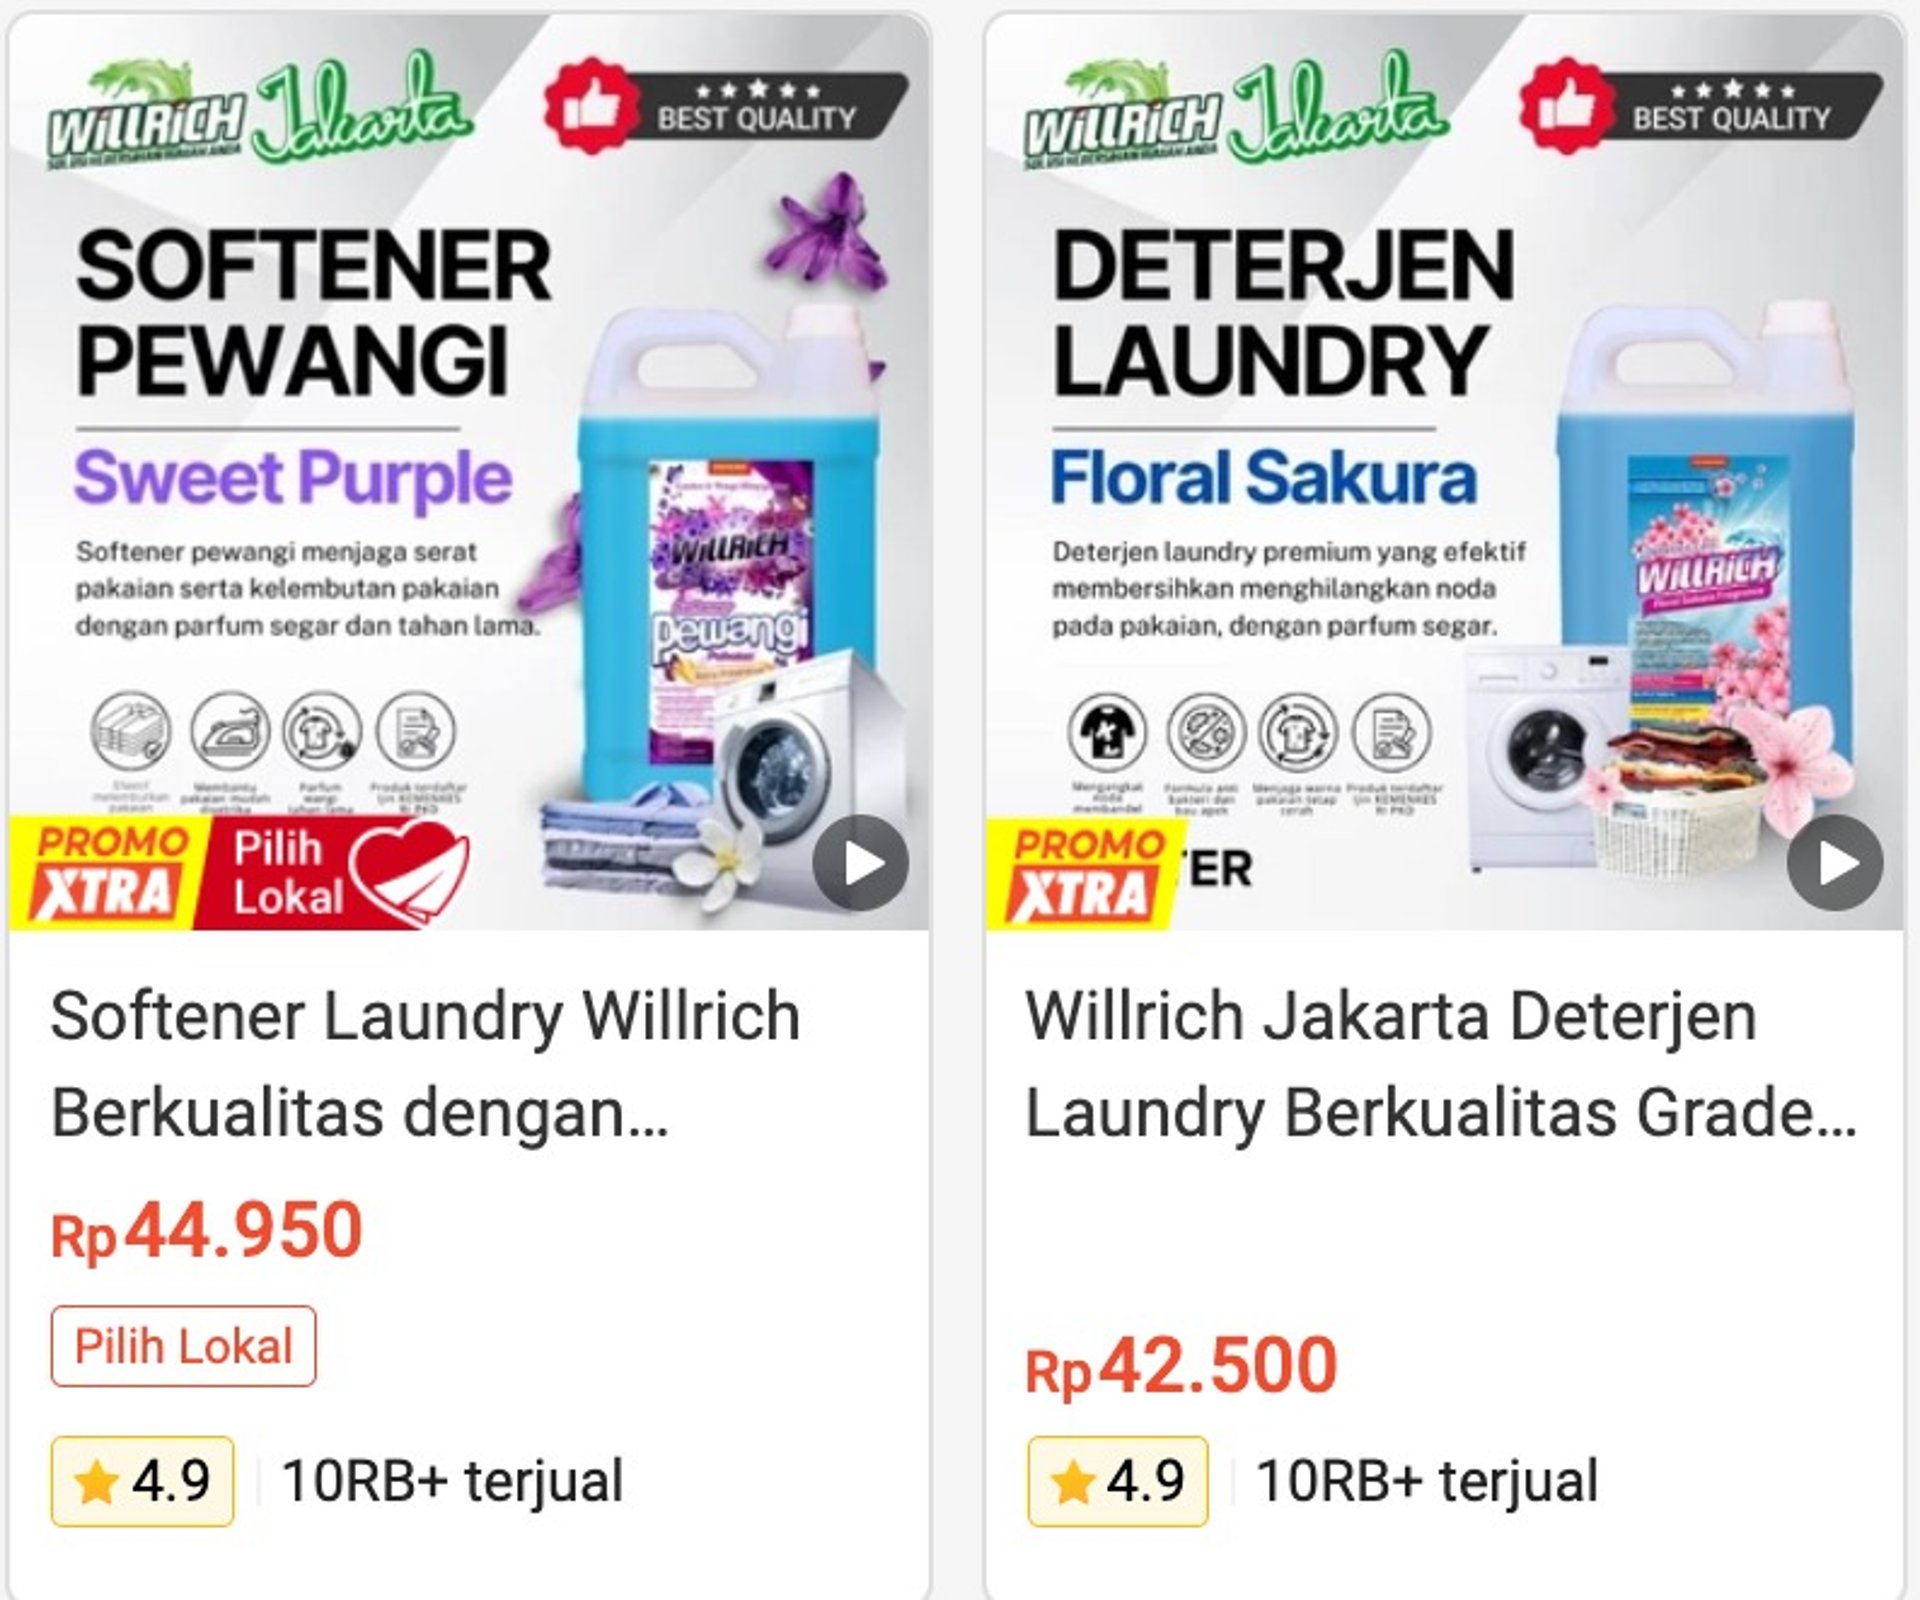Viewport: 1920px width, 1600px height.
Task: Open the Softener Laundry Willrich product title
Action: (x=425, y=1064)
